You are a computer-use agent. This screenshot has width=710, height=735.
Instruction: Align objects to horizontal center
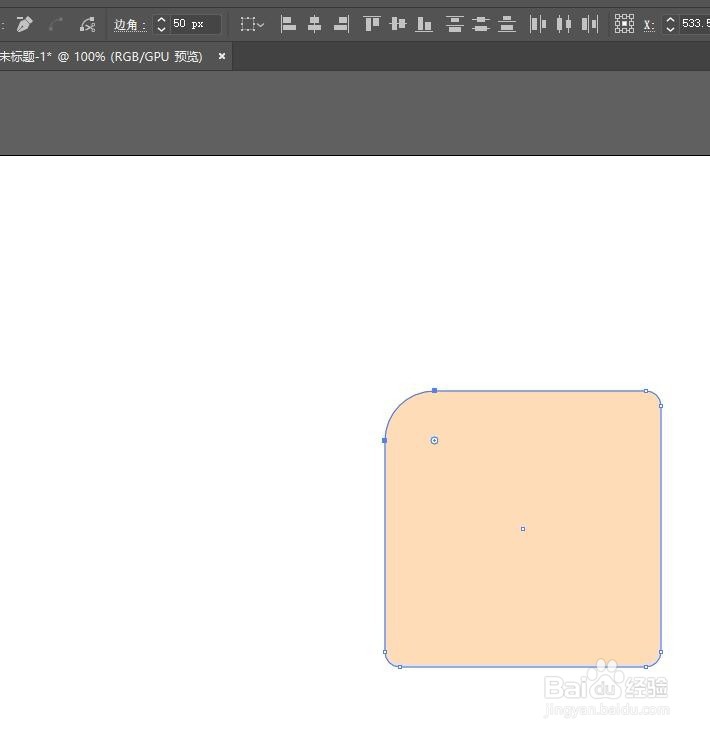[x=314, y=24]
